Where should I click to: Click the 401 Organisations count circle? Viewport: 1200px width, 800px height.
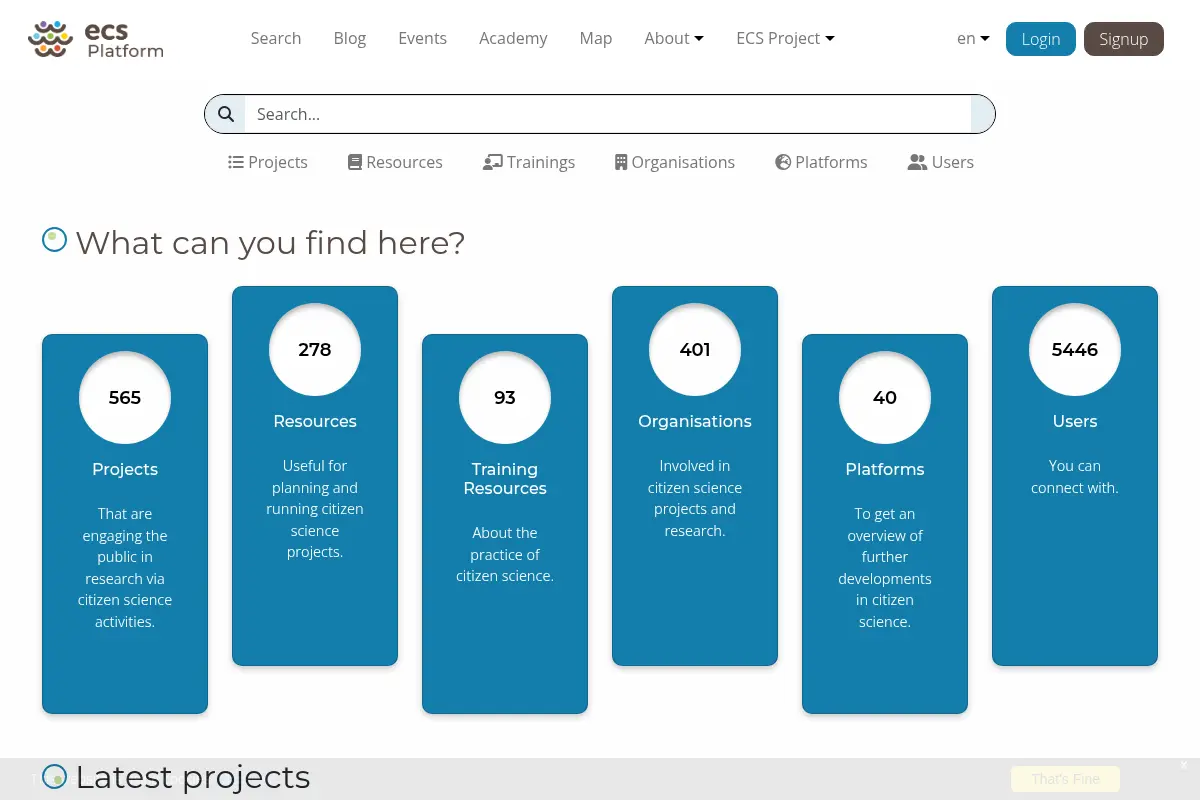point(695,350)
